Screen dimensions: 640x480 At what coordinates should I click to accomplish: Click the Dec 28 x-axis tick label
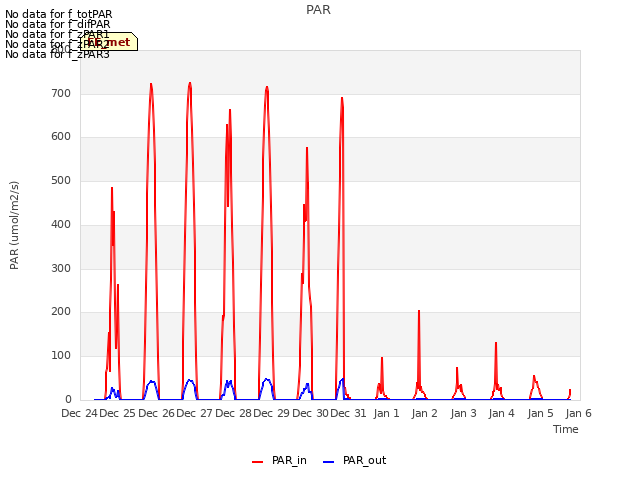(233, 413)
